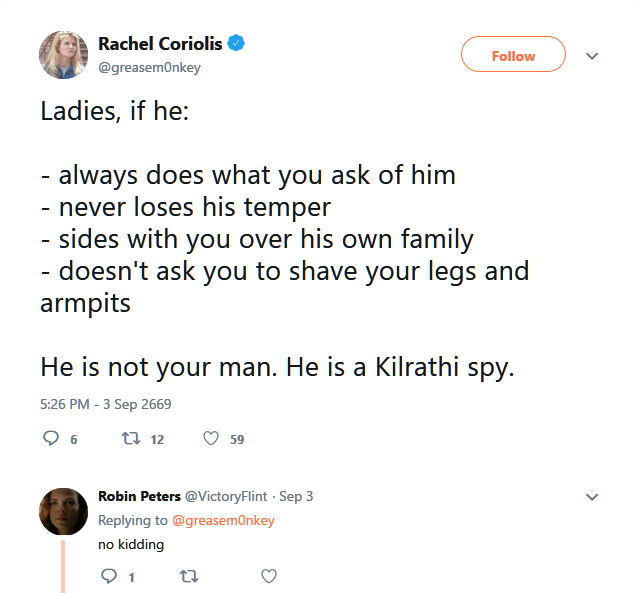The height and width of the screenshot is (593, 640).
Task: Click the reply icon on Robin Peters's reply
Action: coord(109,576)
